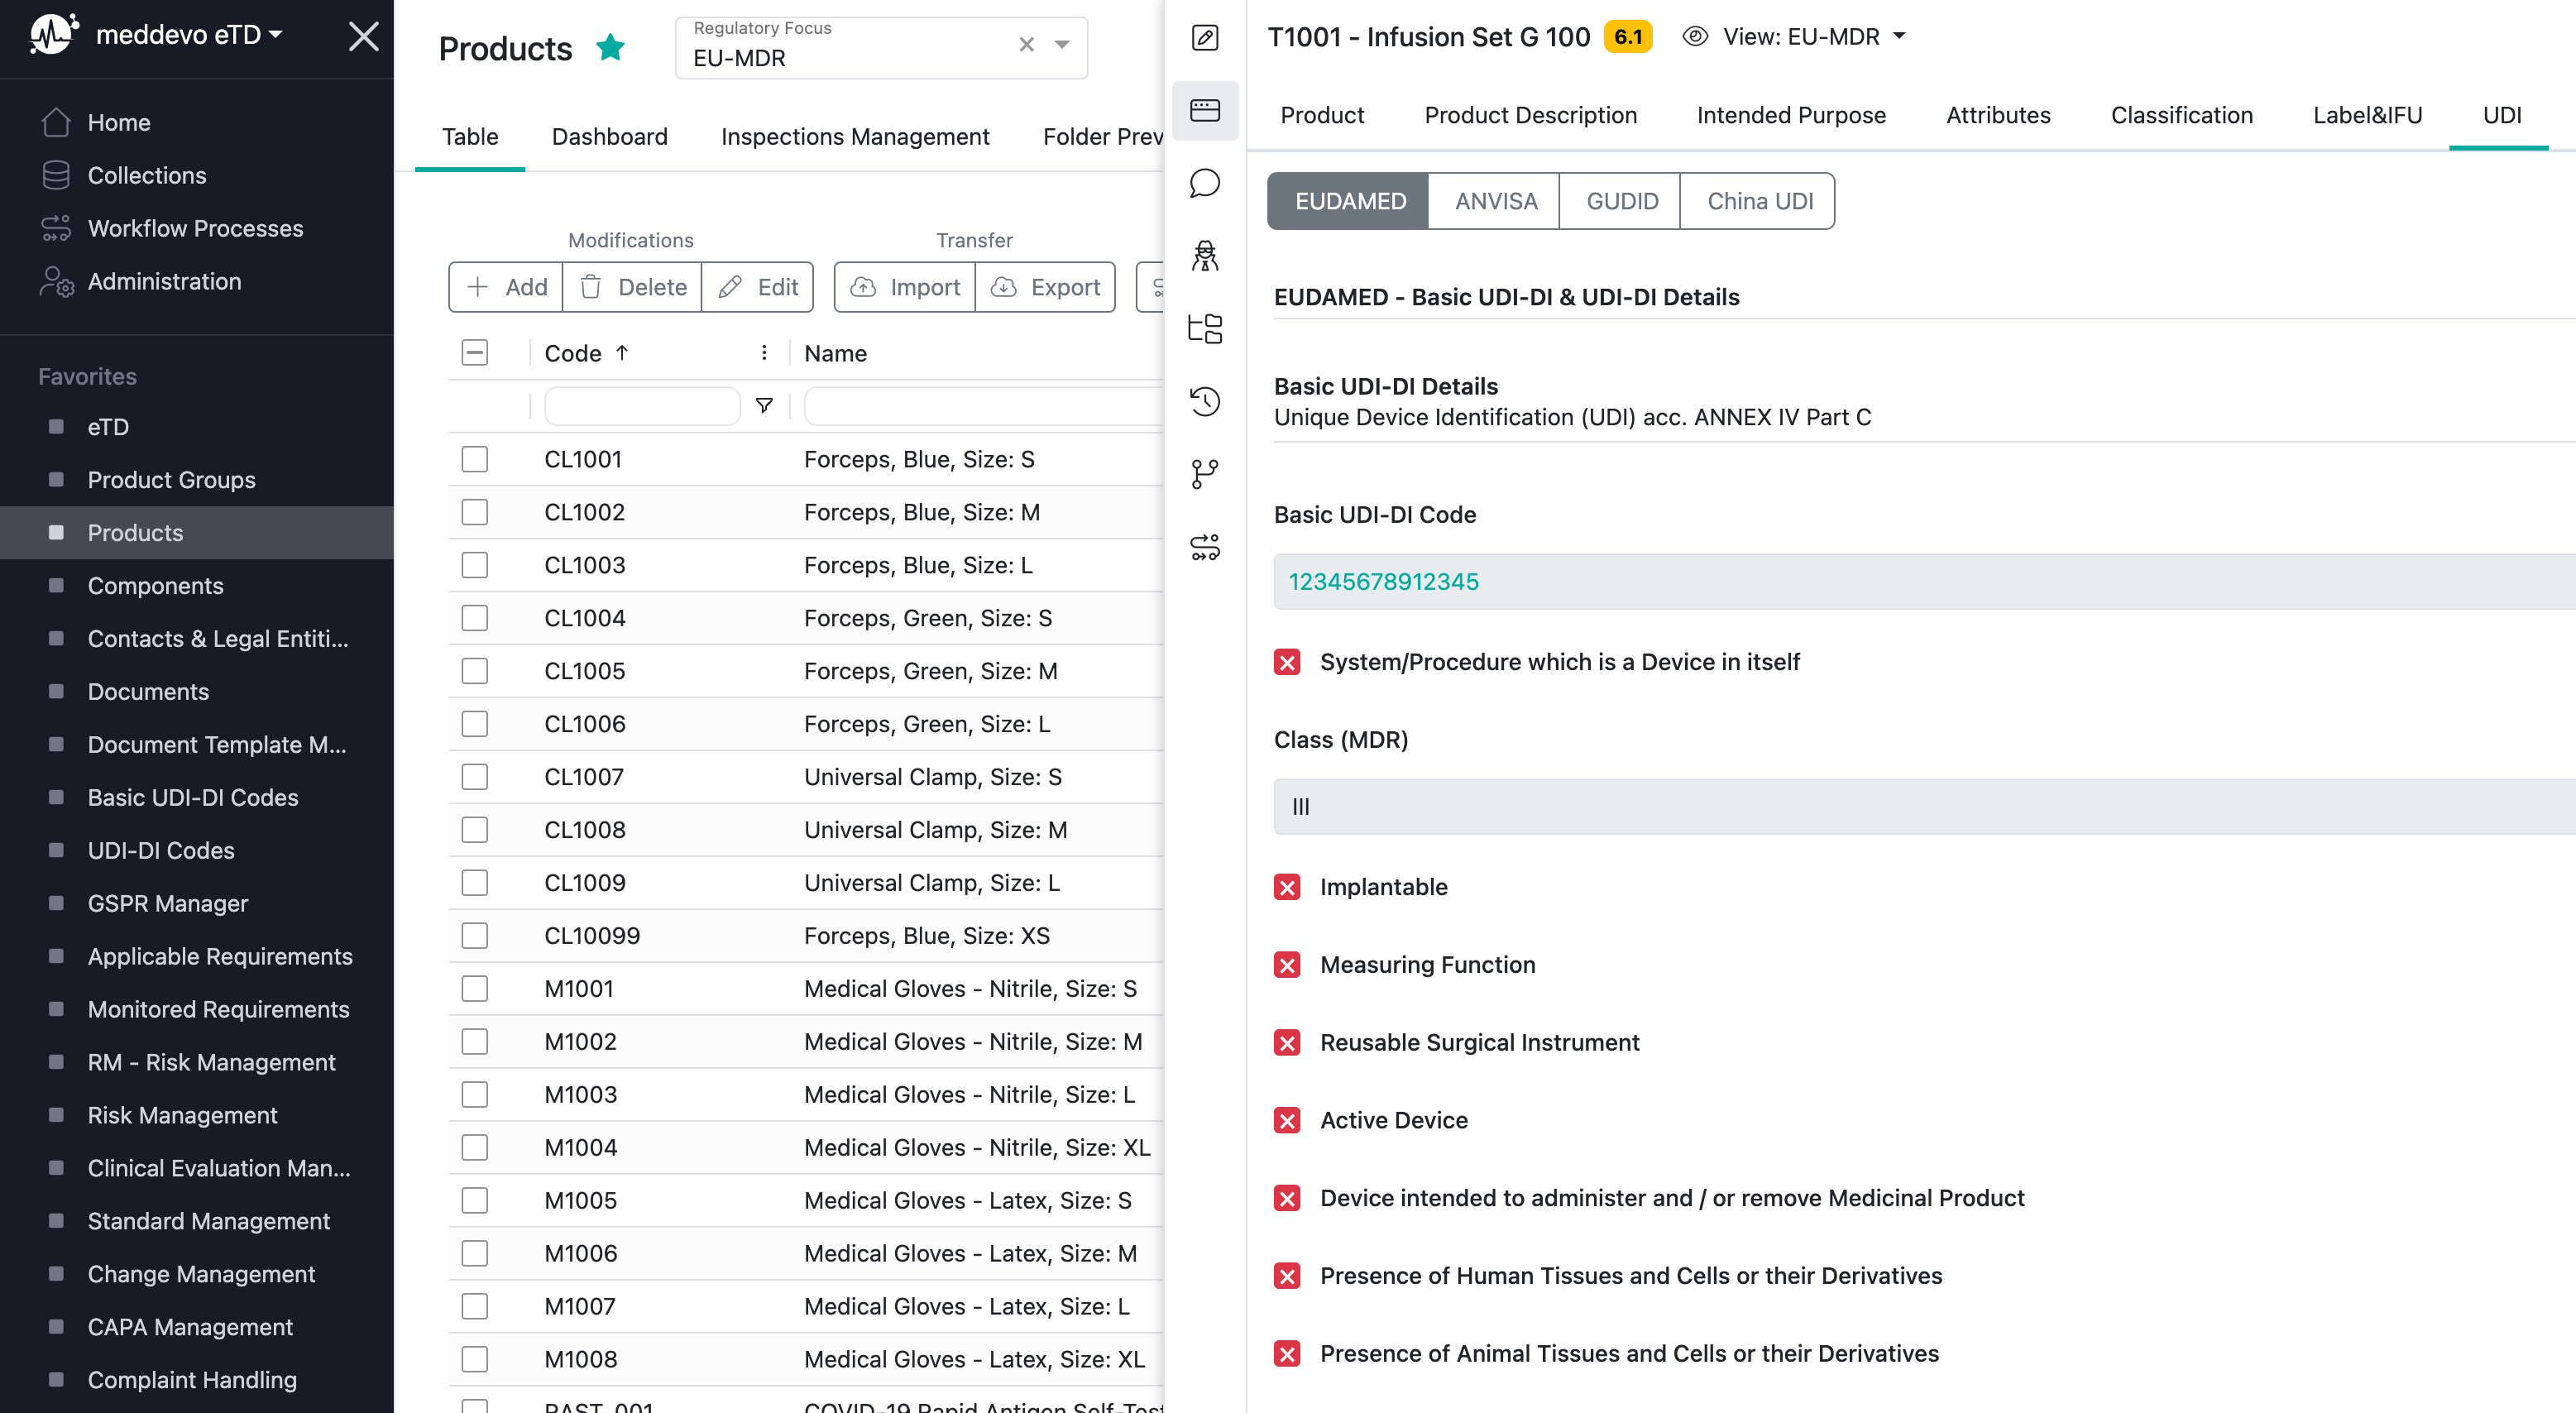Select the GUDID segment button
2576x1413 pixels.
click(x=1621, y=201)
